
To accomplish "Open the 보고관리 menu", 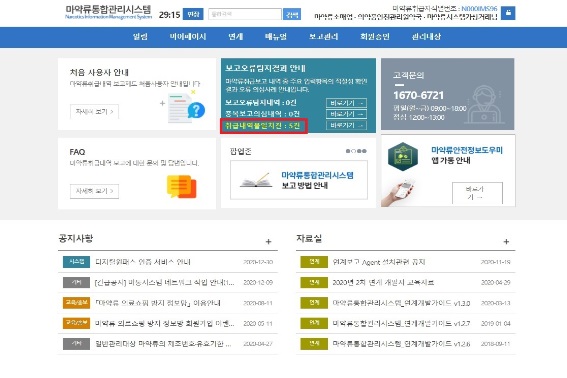I will [x=324, y=37].
